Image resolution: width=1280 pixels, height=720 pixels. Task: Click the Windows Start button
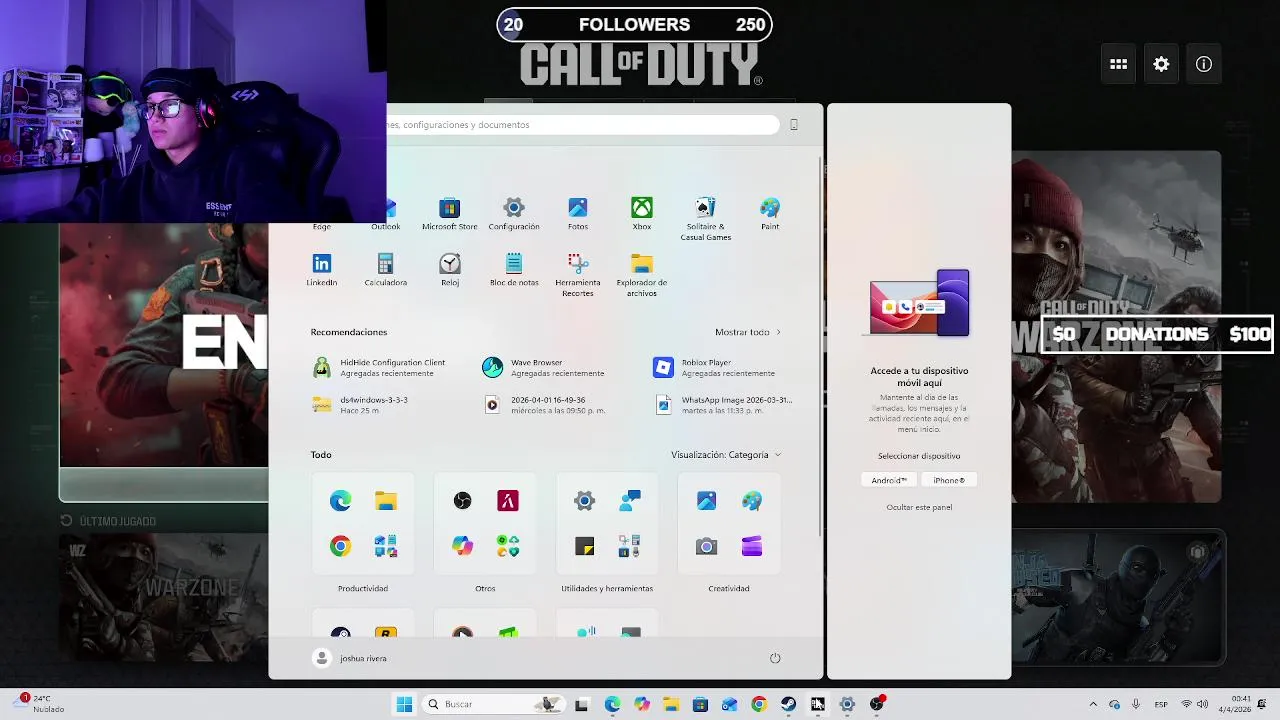tap(404, 704)
